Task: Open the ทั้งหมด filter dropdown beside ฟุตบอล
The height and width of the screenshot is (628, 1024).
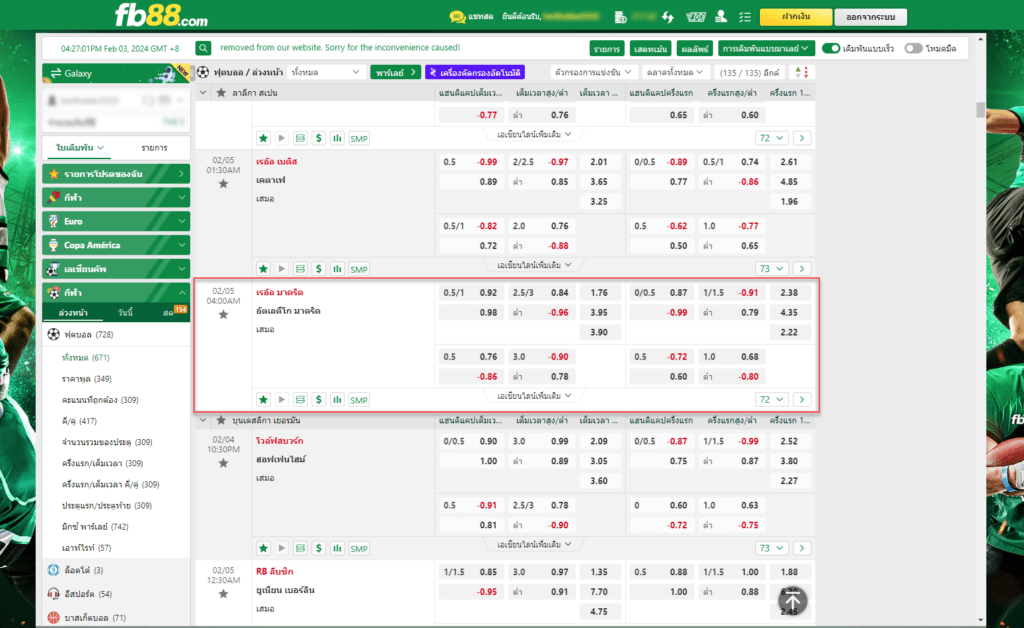Action: (x=325, y=72)
